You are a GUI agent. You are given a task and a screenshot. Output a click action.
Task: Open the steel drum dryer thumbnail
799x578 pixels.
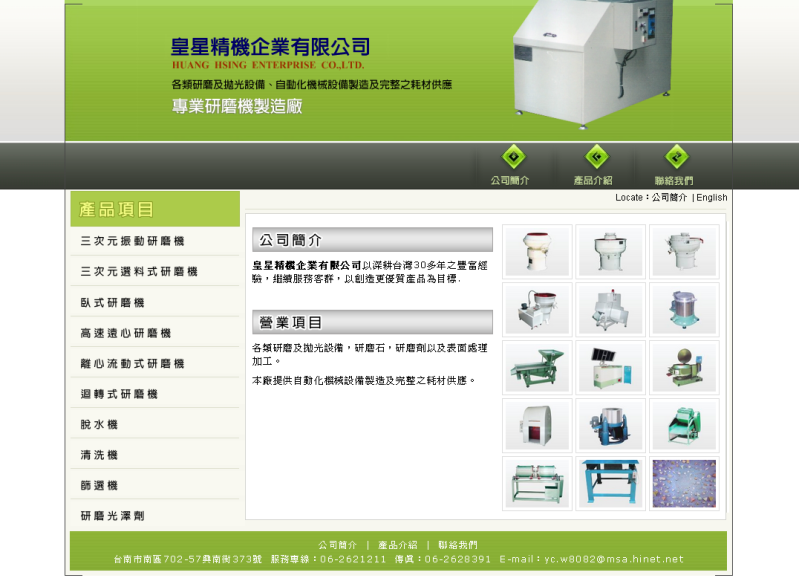(684, 309)
